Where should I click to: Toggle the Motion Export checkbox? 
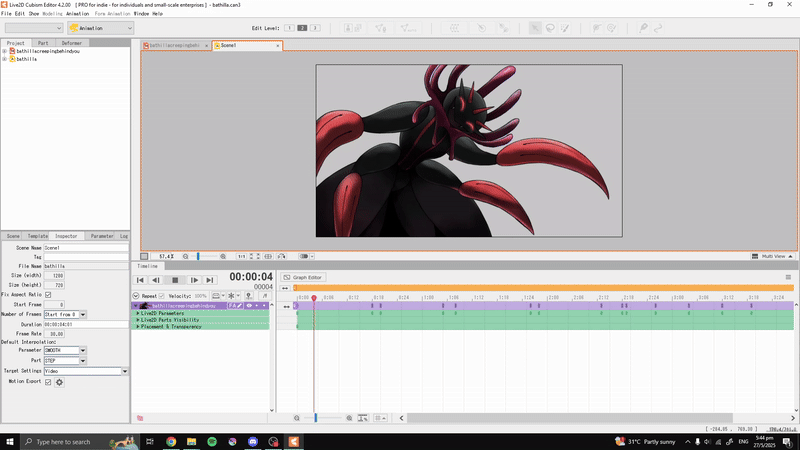coord(48,382)
